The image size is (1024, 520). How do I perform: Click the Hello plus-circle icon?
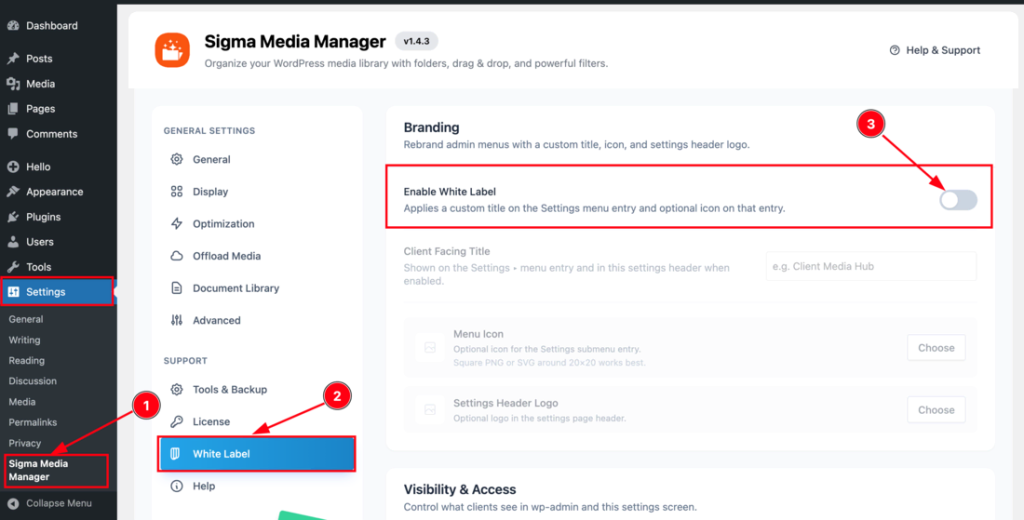click(x=13, y=167)
